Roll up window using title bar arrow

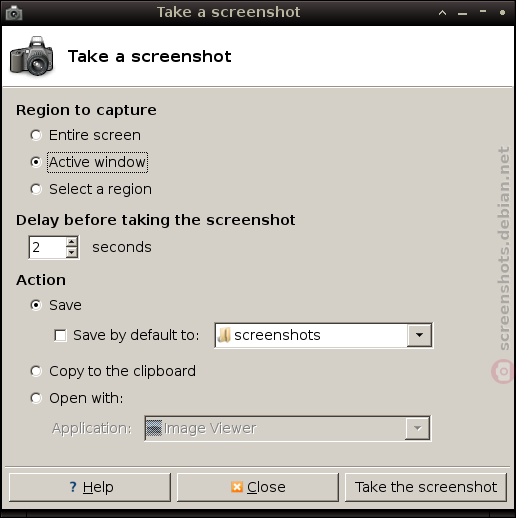pyautogui.click(x=442, y=13)
